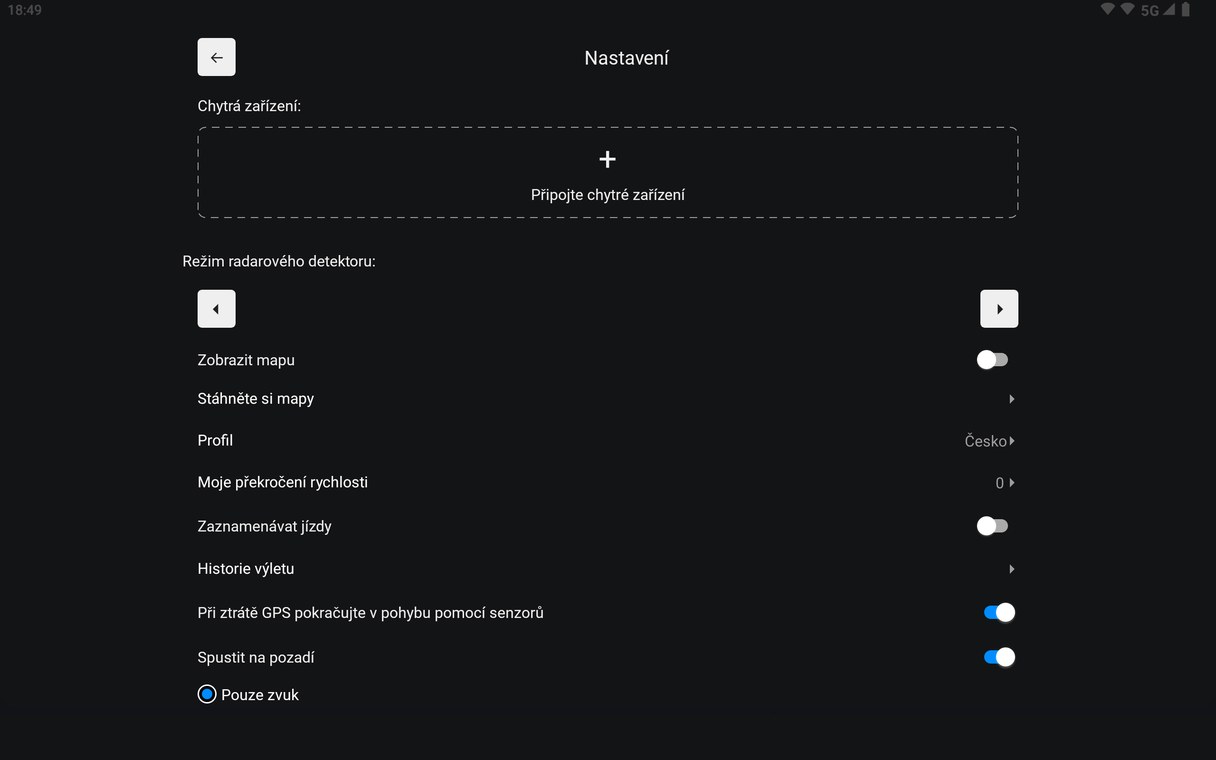Switch to previous radar detector mode

click(216, 309)
